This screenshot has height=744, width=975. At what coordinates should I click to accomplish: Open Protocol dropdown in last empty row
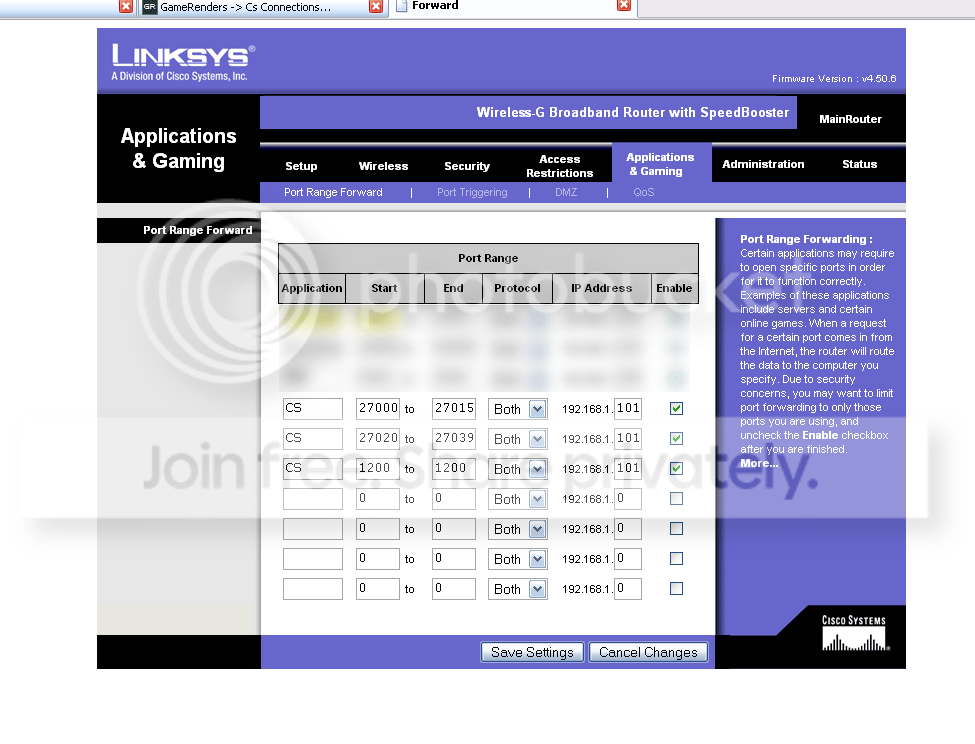(x=517, y=589)
